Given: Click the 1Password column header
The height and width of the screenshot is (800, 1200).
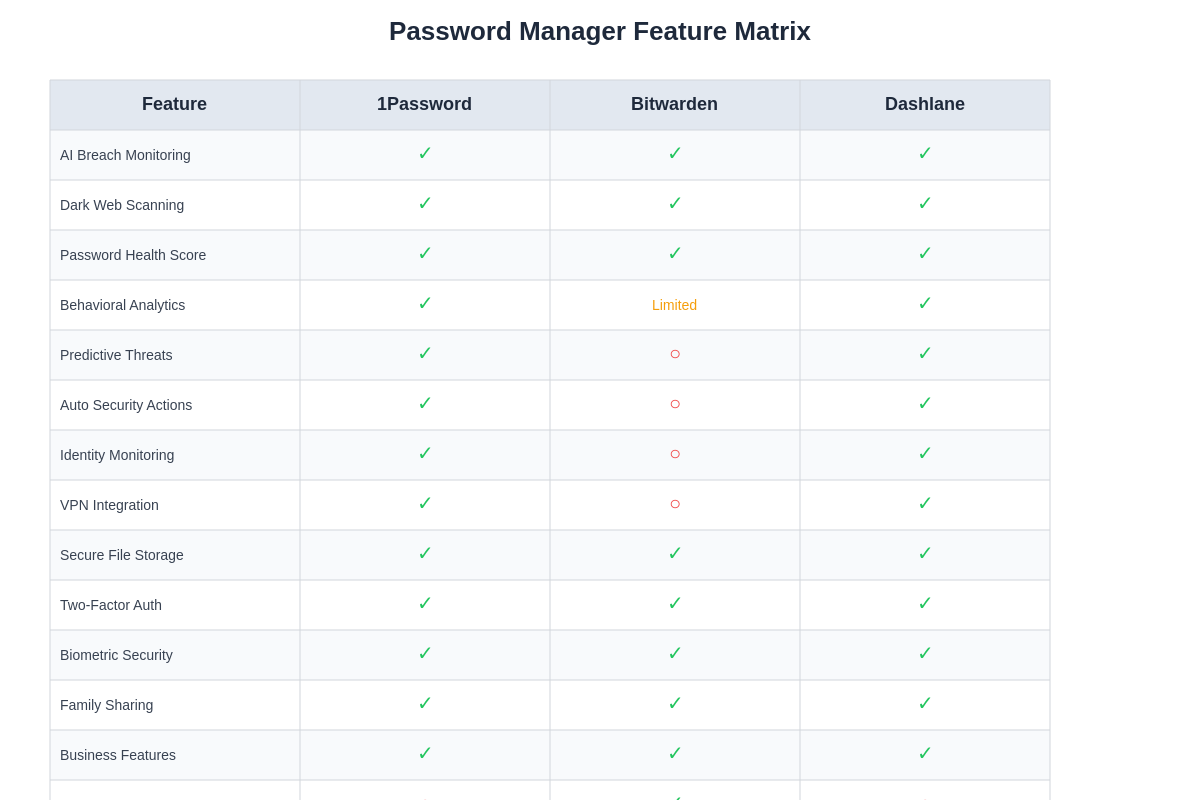Looking at the screenshot, I should coord(424,104).
